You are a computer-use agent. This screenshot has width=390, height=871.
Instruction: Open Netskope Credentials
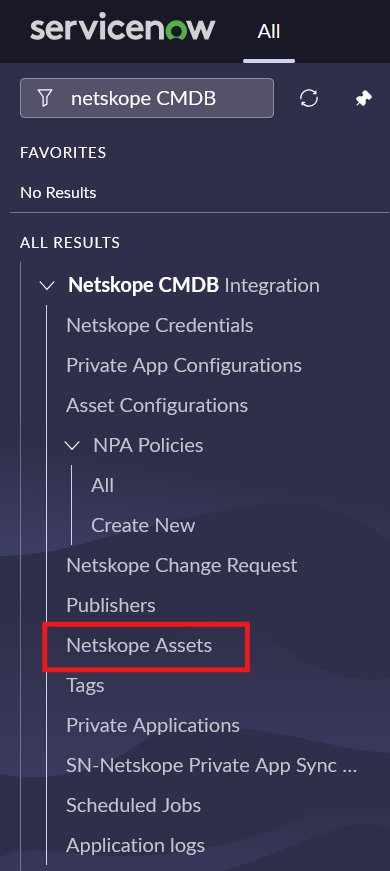coord(159,326)
